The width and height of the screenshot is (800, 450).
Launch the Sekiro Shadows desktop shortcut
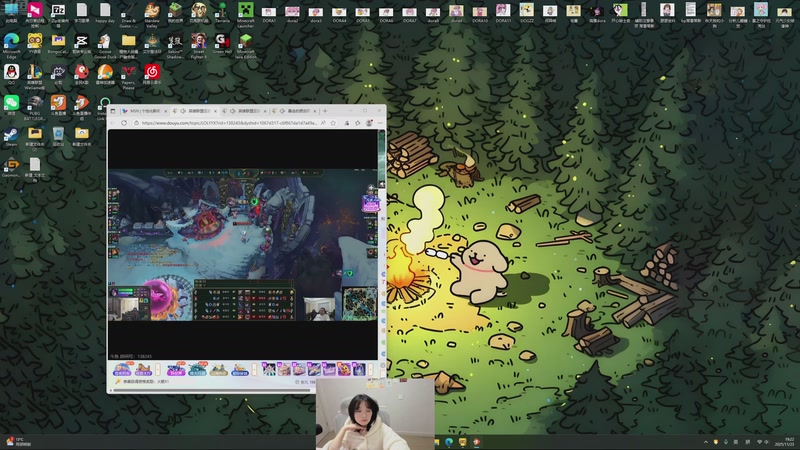coord(175,46)
